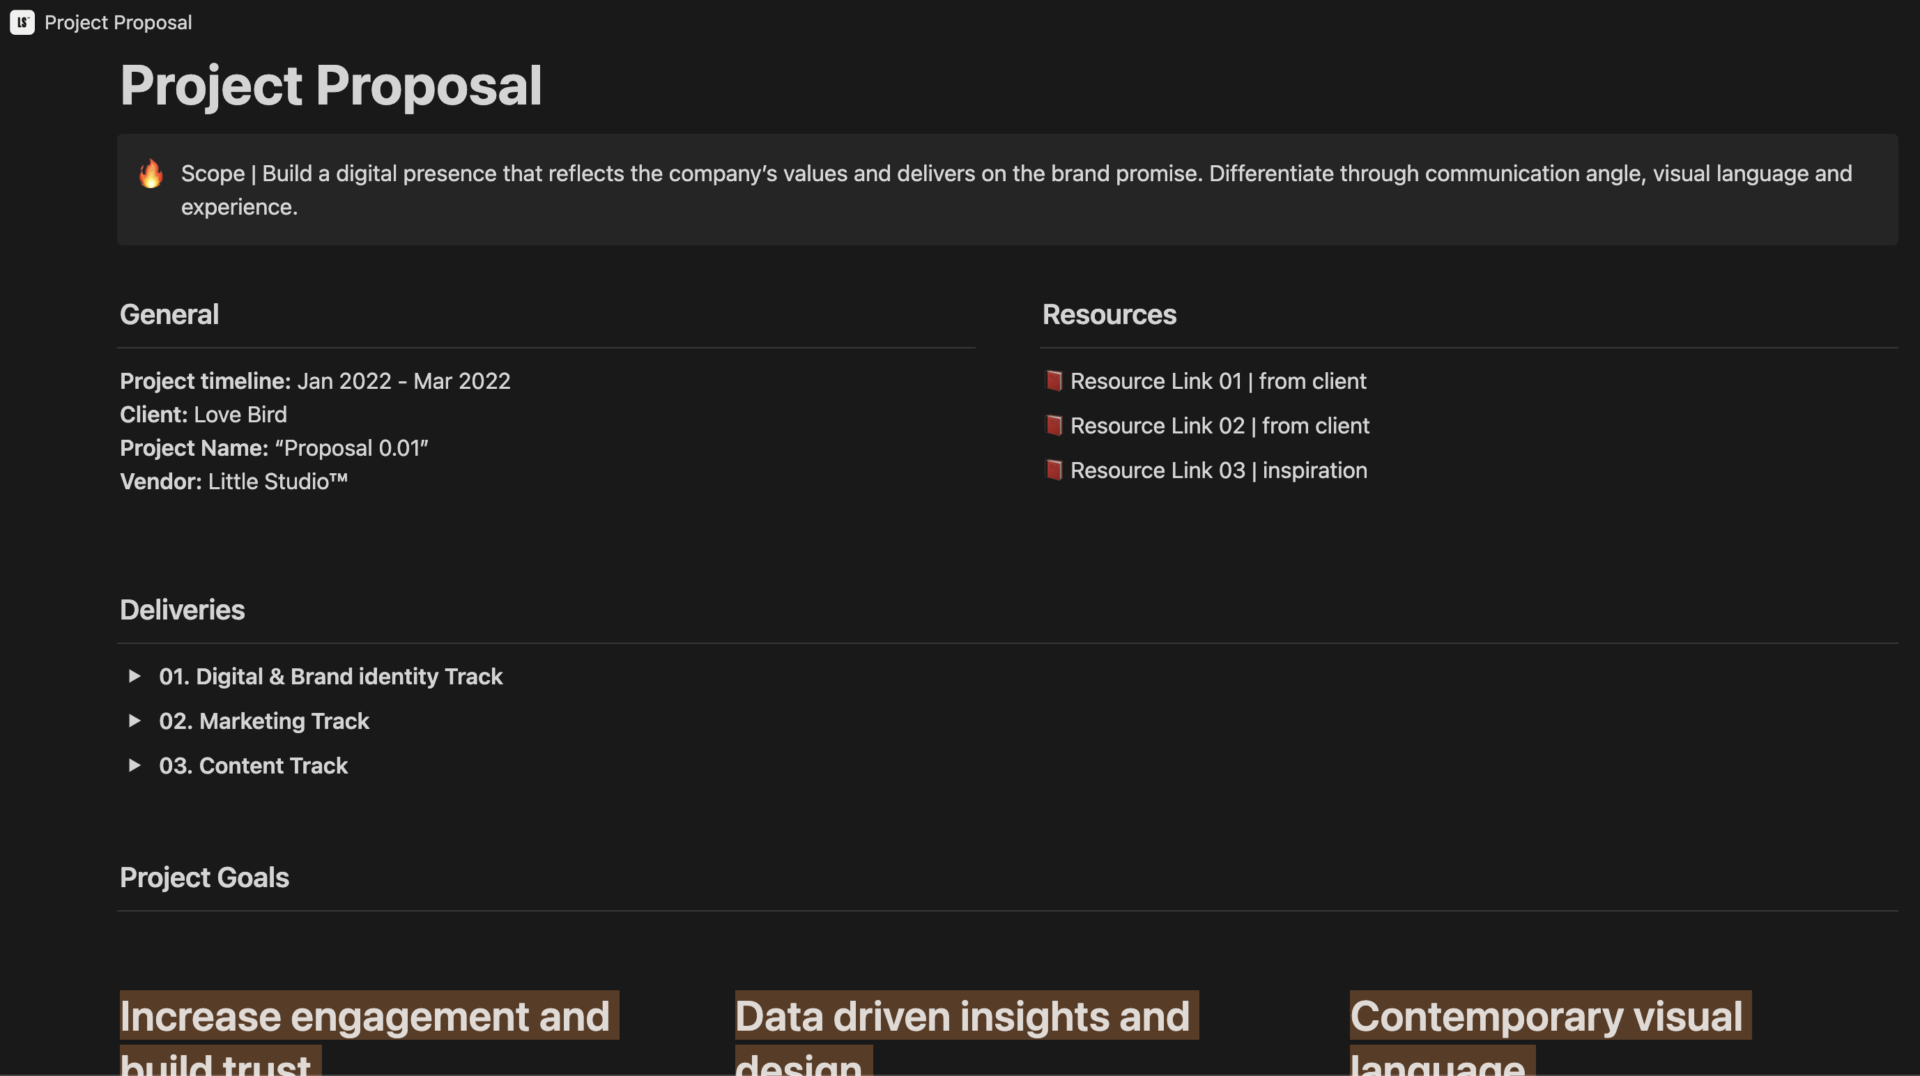Click the book icon beside Resource Link 03

click(1054, 470)
